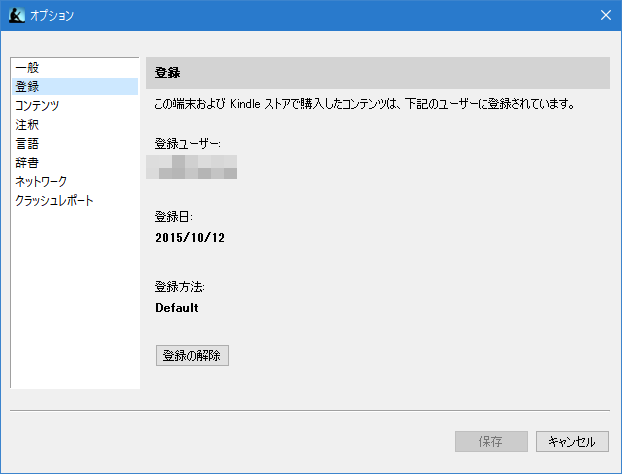Click the キャンセル button
This screenshot has width=622, height=474.
click(x=572, y=441)
